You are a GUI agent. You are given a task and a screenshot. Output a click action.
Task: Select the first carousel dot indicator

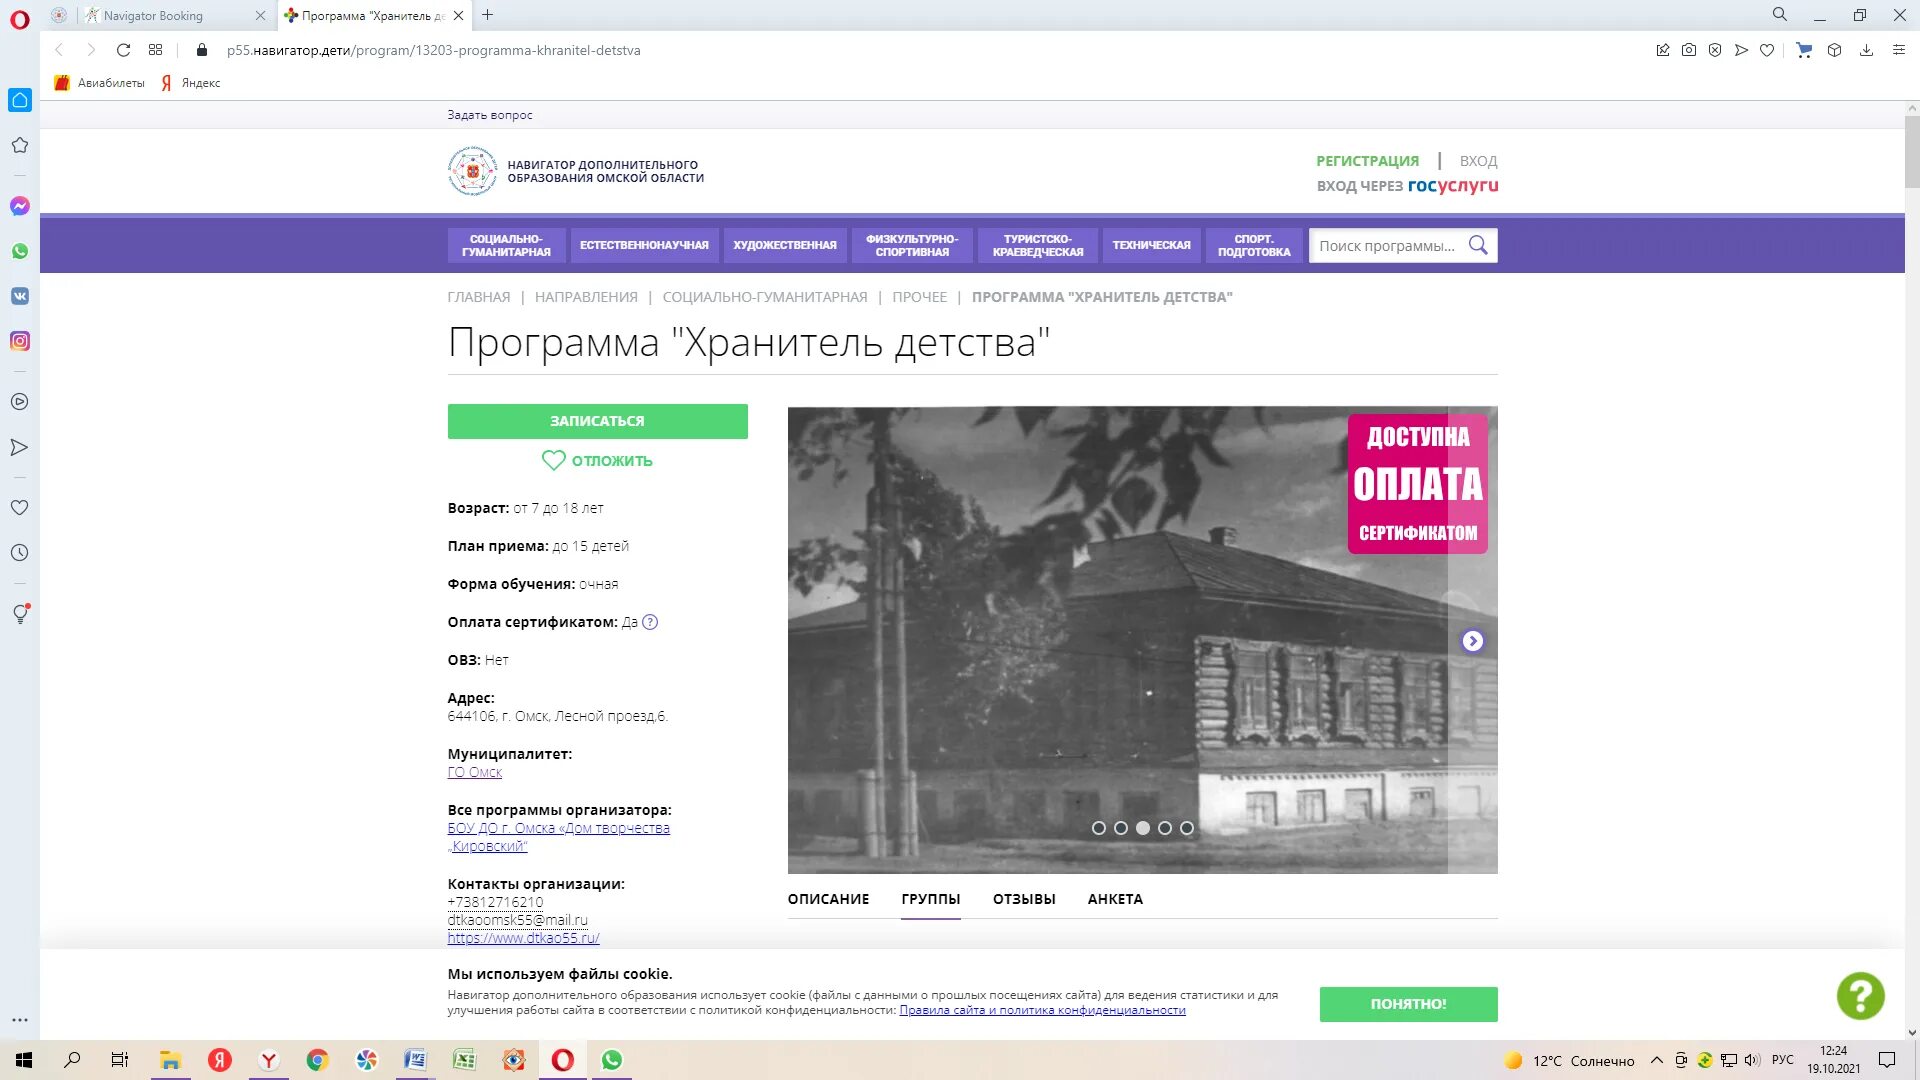click(1099, 828)
